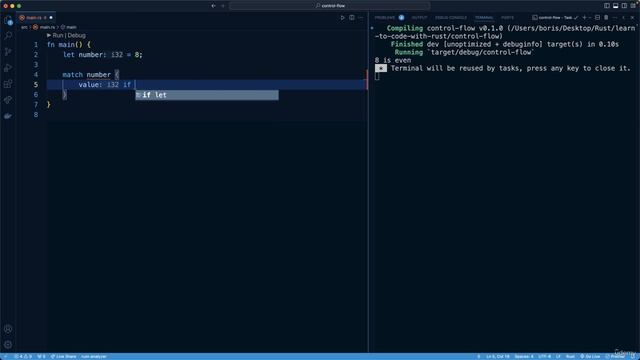Image resolution: width=640 pixels, height=360 pixels.
Task: Click errors and warnings count in status bar
Action: (23, 356)
